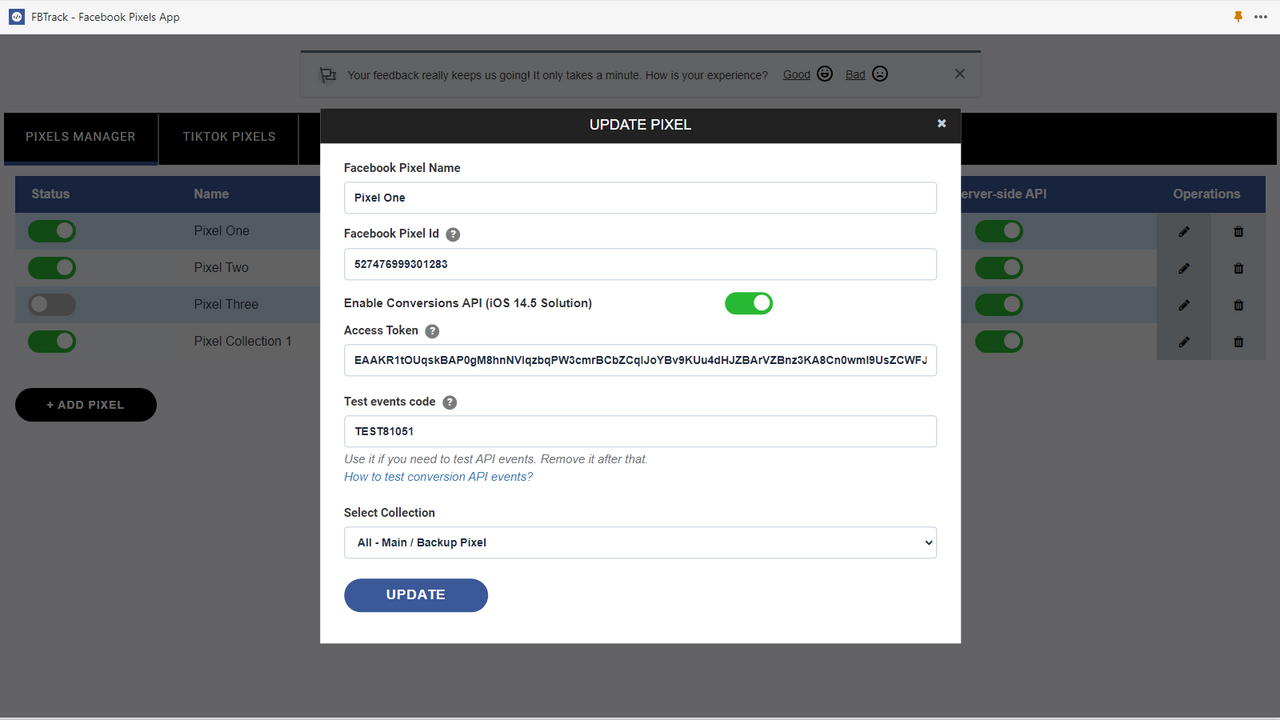Click the feedback chat bubble icon
1280x720 pixels.
coord(328,75)
